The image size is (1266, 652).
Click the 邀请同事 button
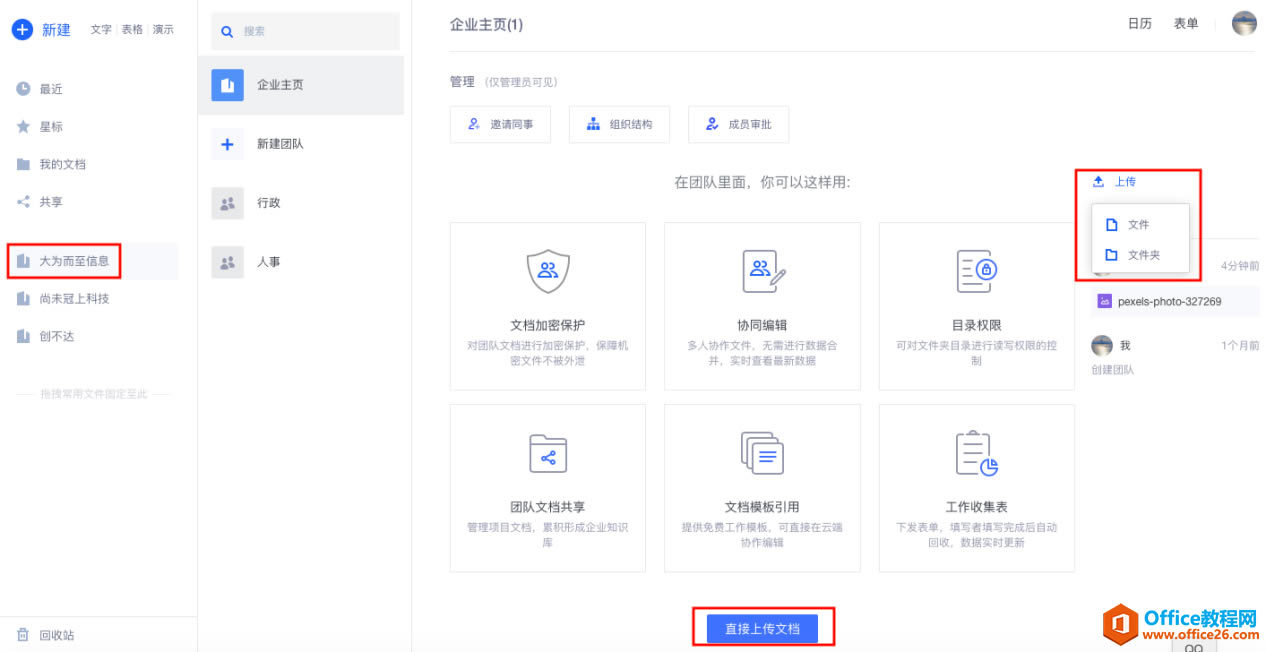pyautogui.click(x=500, y=125)
